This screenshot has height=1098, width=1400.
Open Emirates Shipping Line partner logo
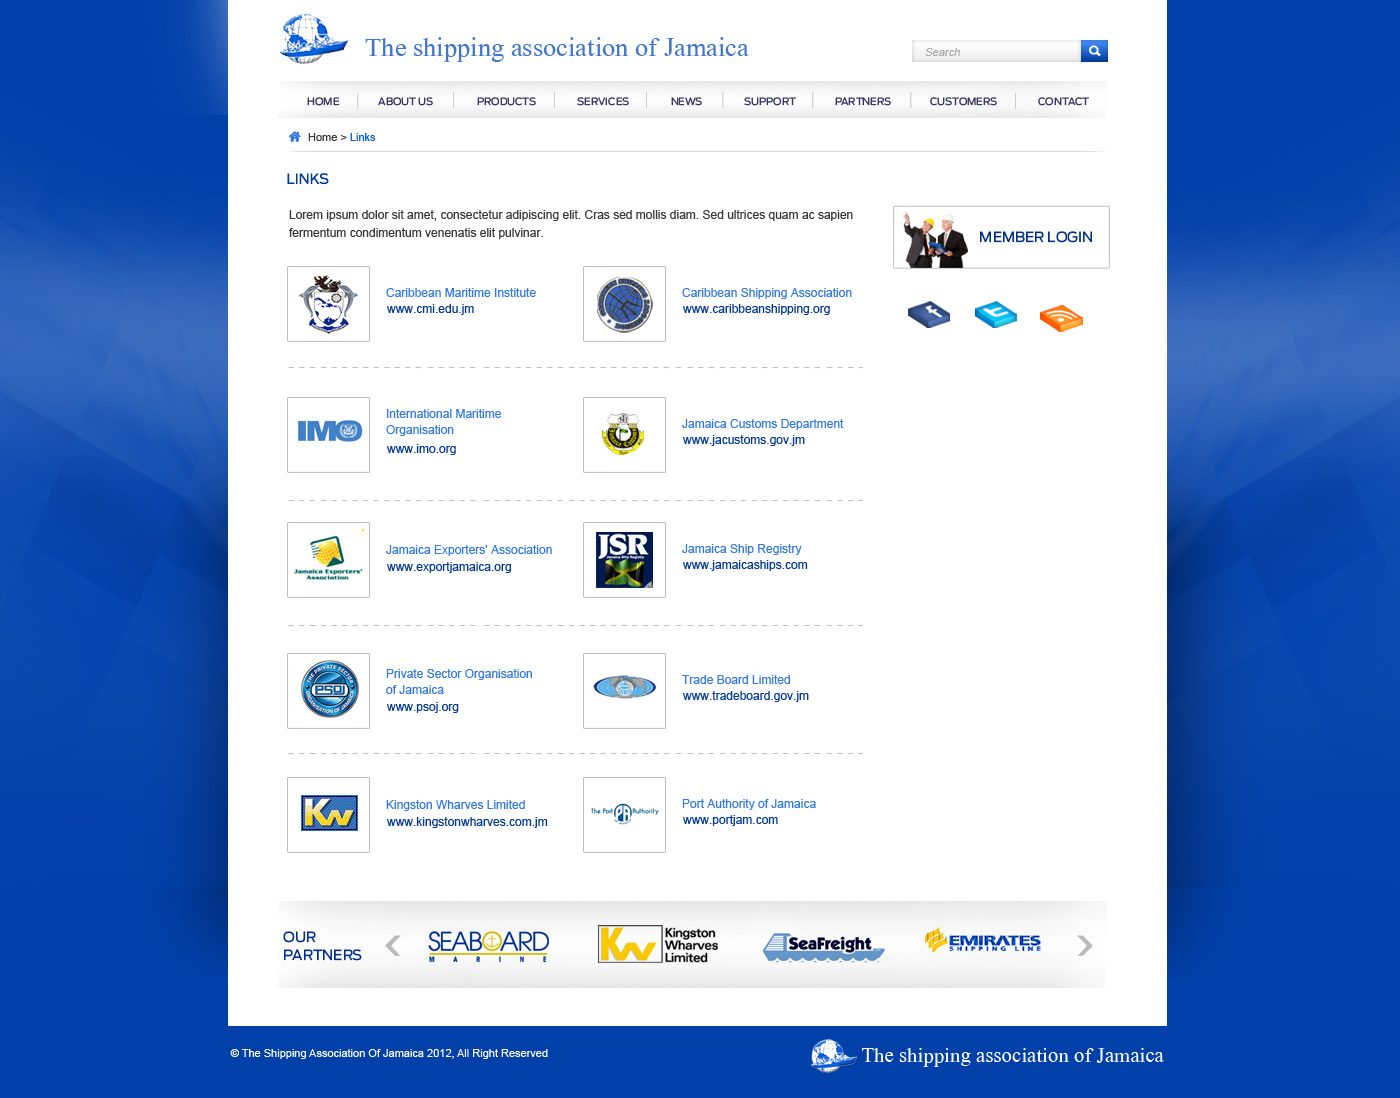[983, 941]
